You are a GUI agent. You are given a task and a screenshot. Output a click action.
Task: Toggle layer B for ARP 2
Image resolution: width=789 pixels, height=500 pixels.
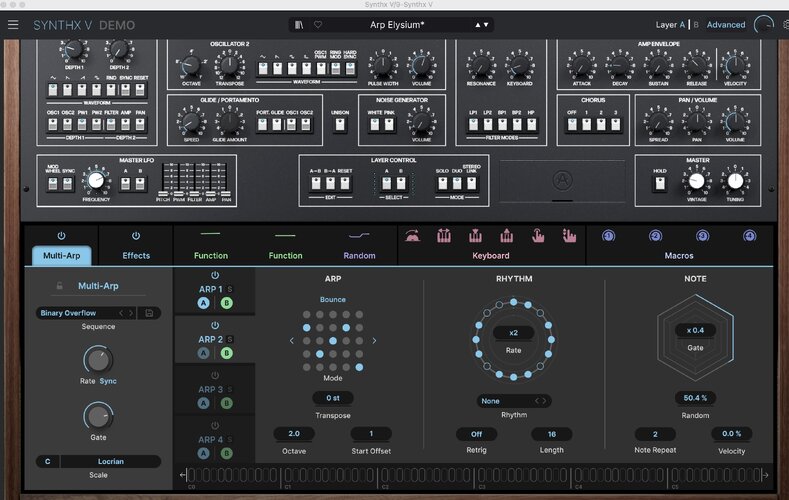point(226,353)
